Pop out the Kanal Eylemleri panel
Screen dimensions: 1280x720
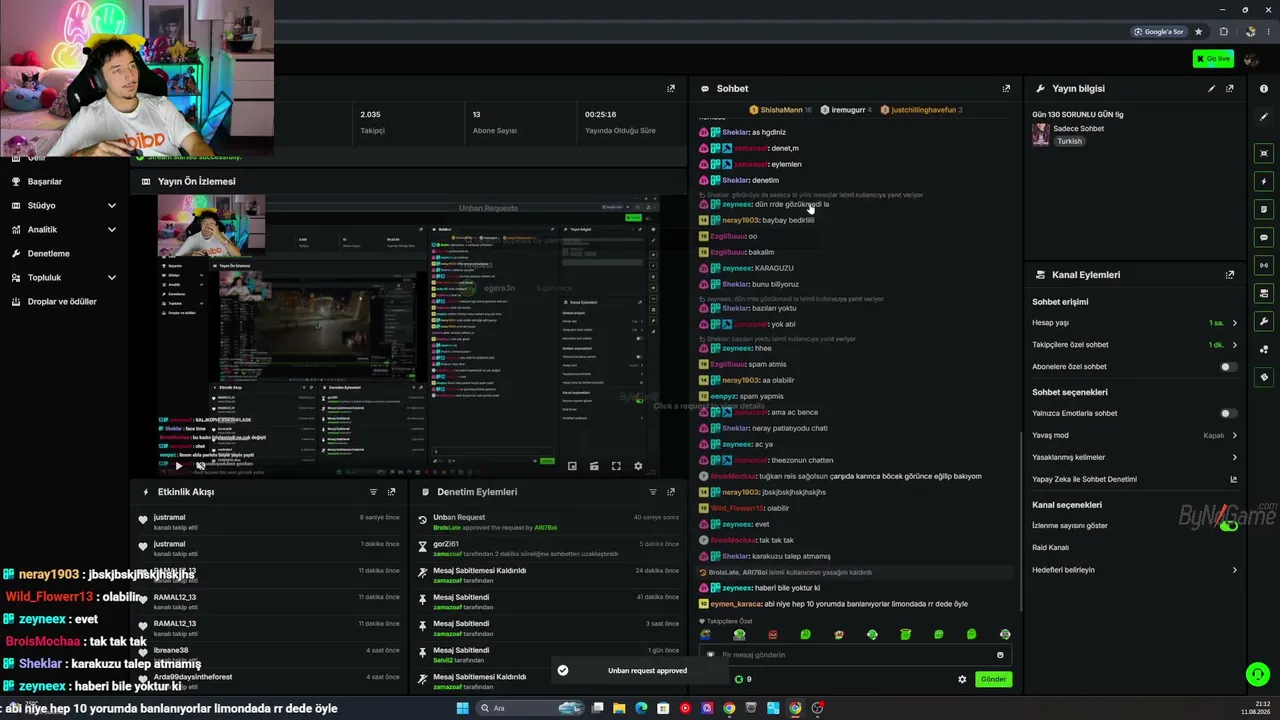1230,275
